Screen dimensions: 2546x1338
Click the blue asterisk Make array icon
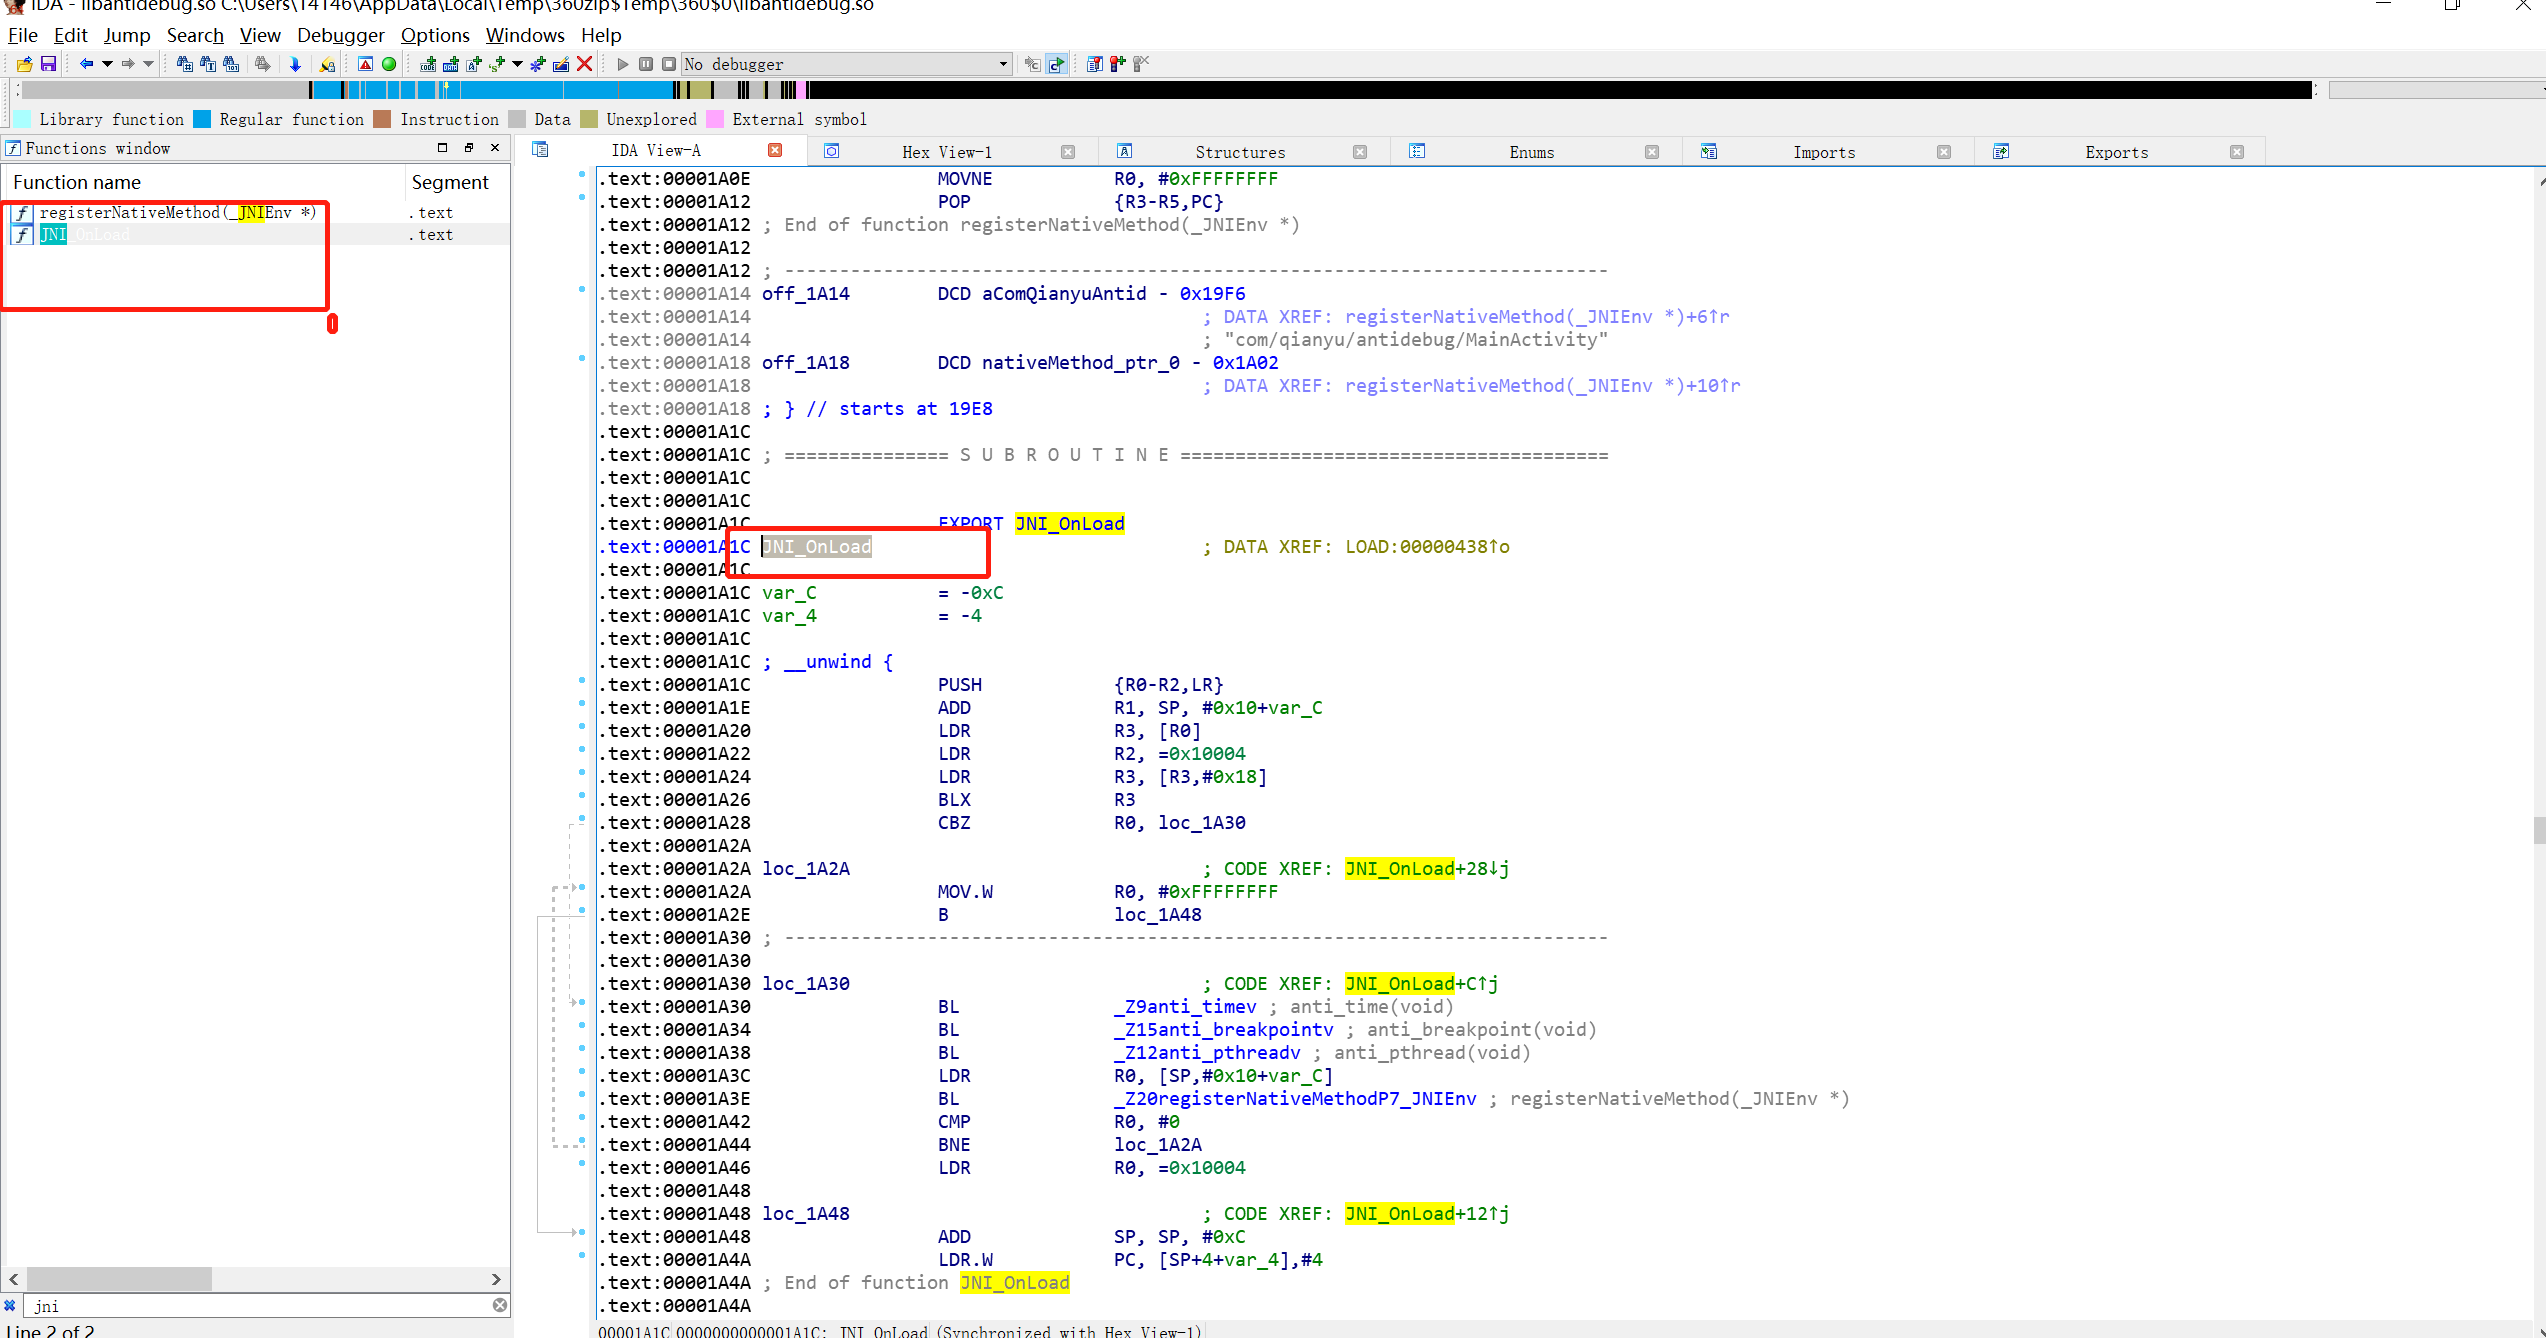point(538,64)
